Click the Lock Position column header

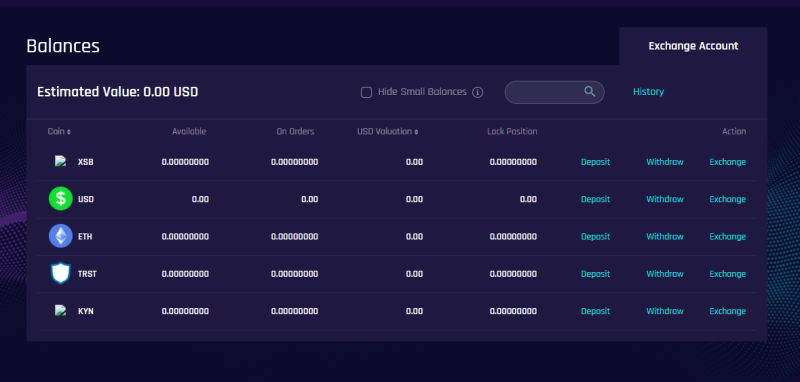[512, 132]
